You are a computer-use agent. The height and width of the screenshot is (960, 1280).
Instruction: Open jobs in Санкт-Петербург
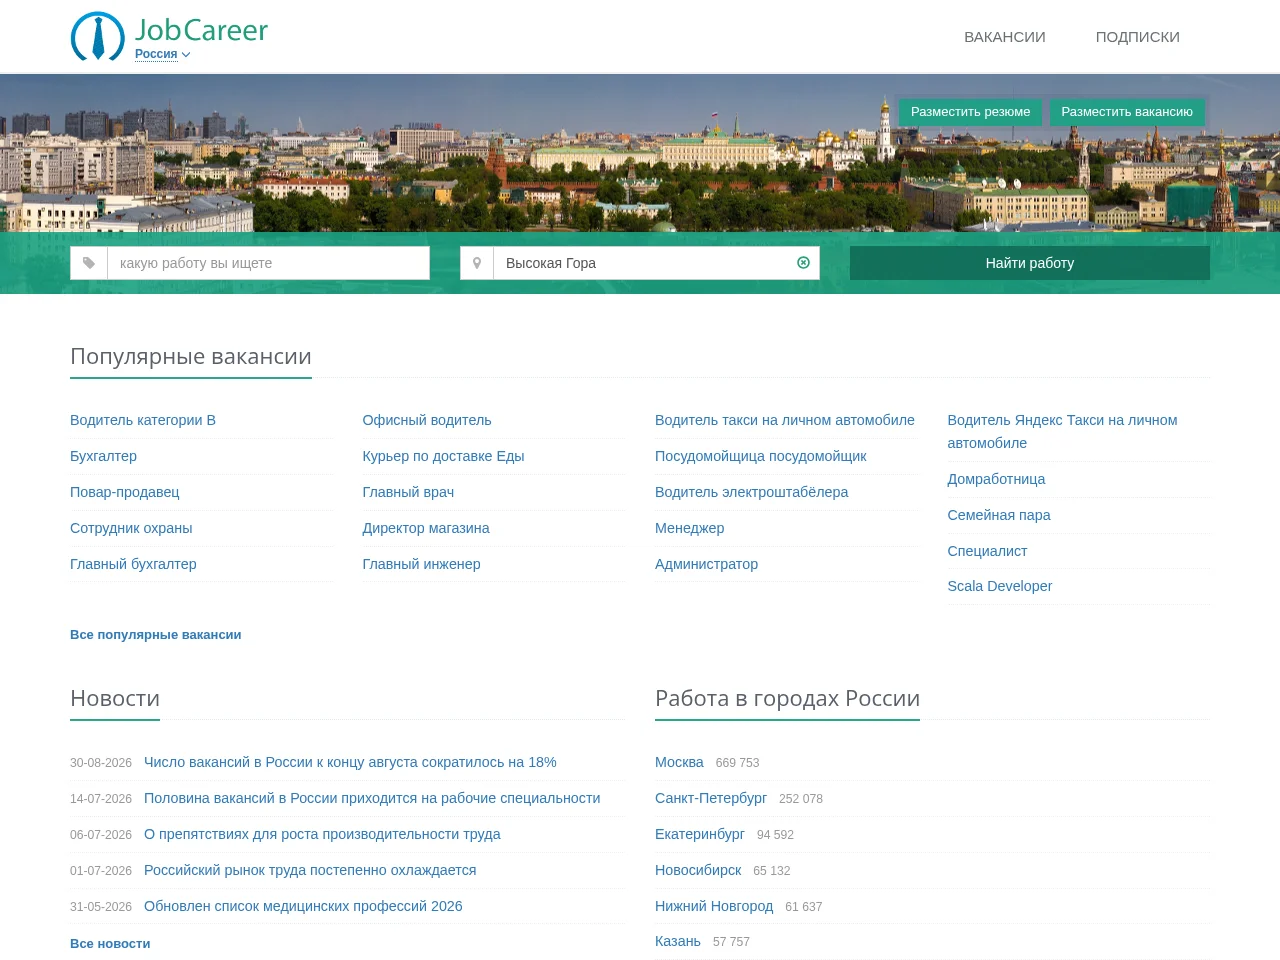(711, 798)
